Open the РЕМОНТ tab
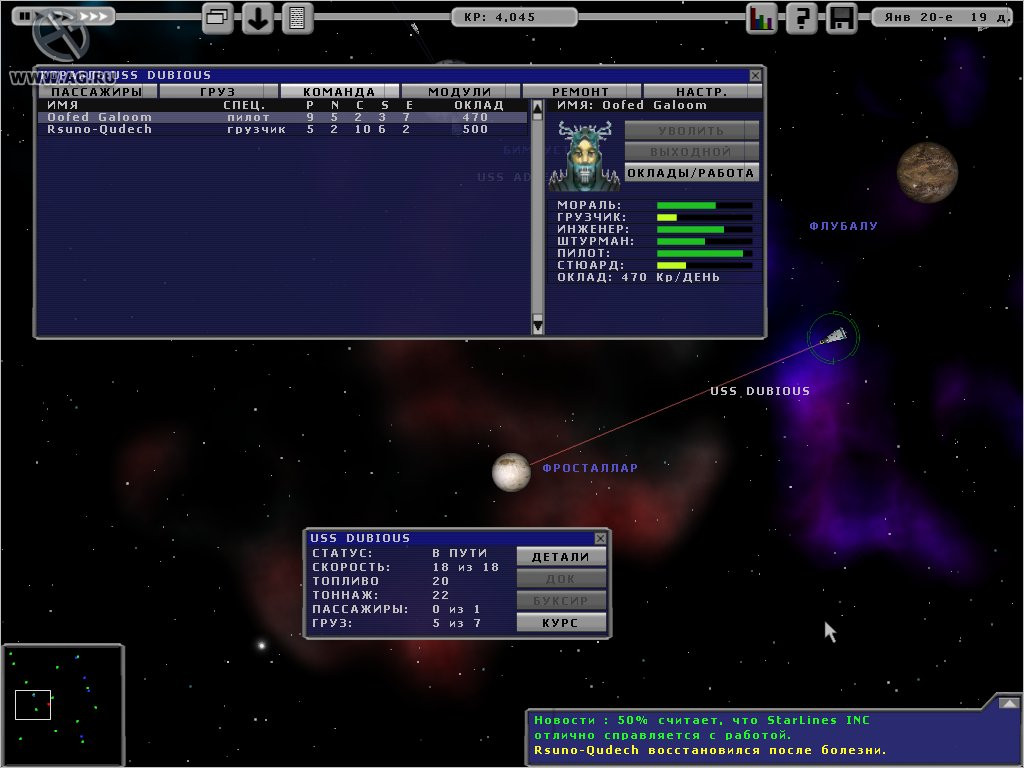1024x768 pixels. (581, 91)
